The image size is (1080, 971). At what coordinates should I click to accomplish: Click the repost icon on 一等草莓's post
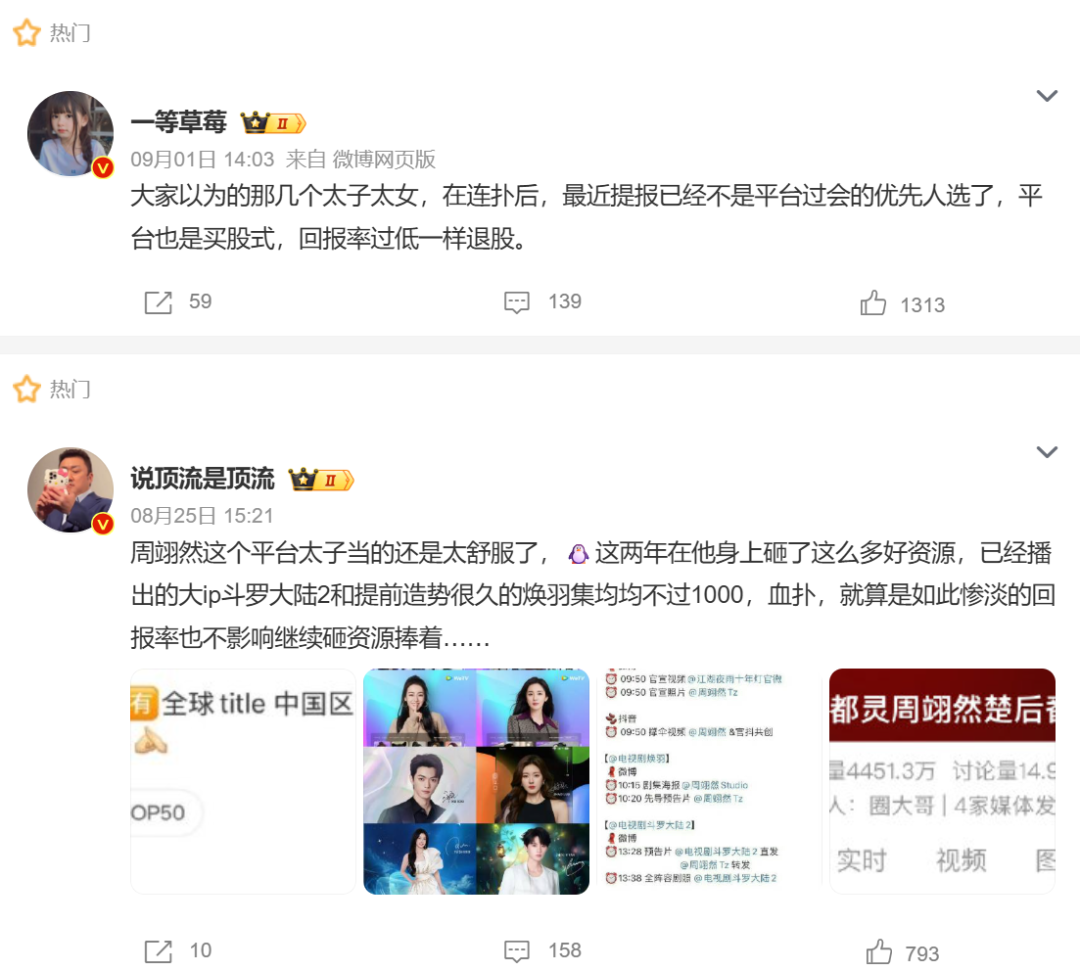158,302
